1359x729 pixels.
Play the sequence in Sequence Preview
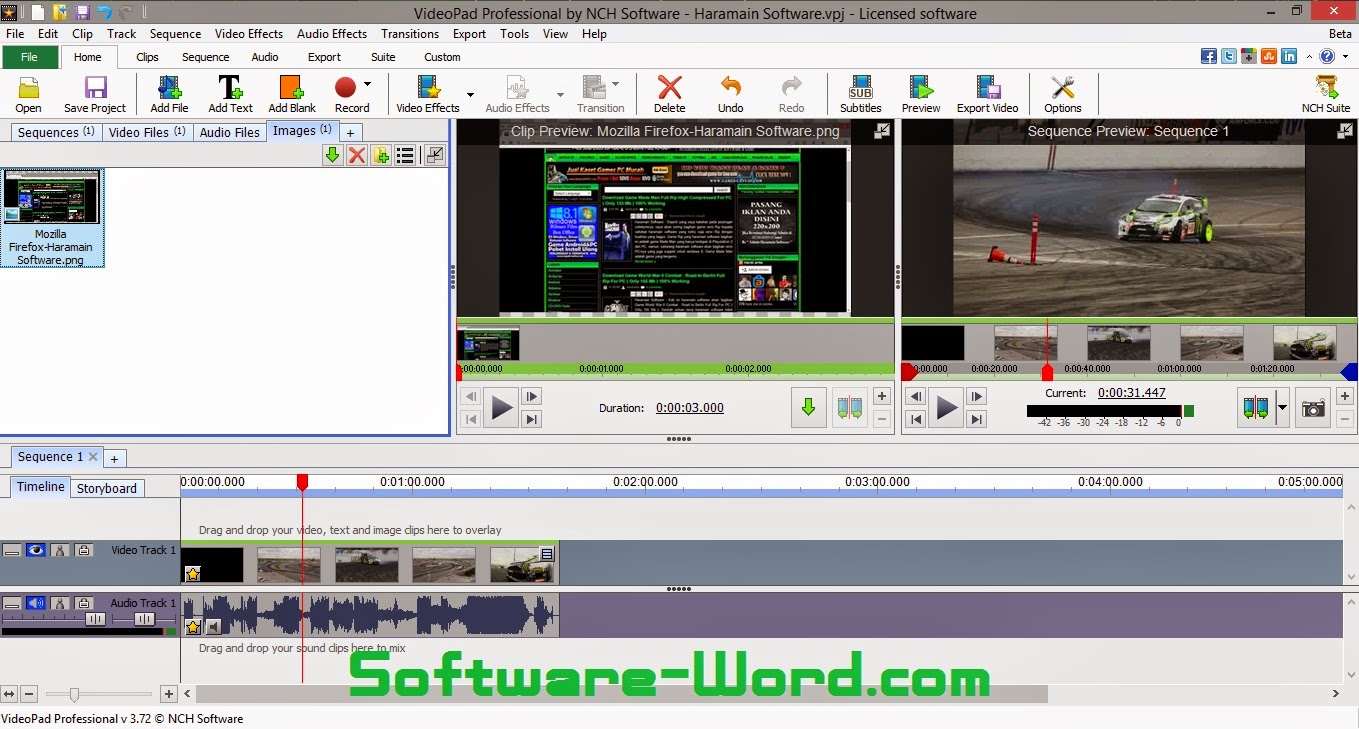tap(946, 408)
